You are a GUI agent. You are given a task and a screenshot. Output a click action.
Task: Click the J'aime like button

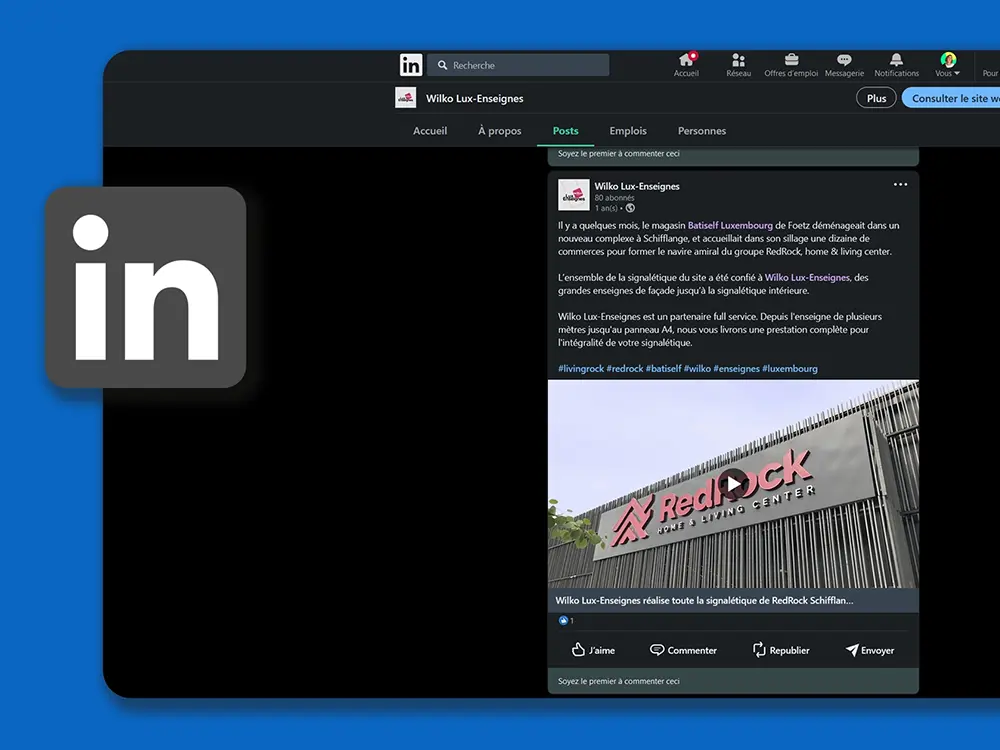tap(593, 650)
